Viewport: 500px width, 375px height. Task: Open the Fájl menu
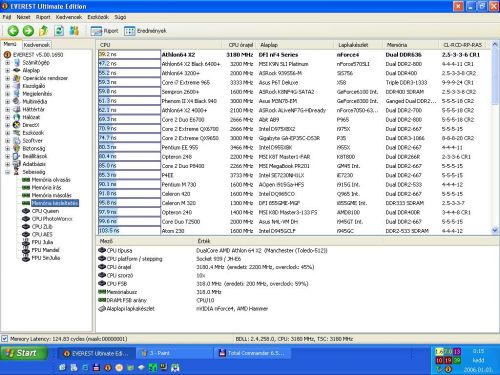(x=7, y=17)
